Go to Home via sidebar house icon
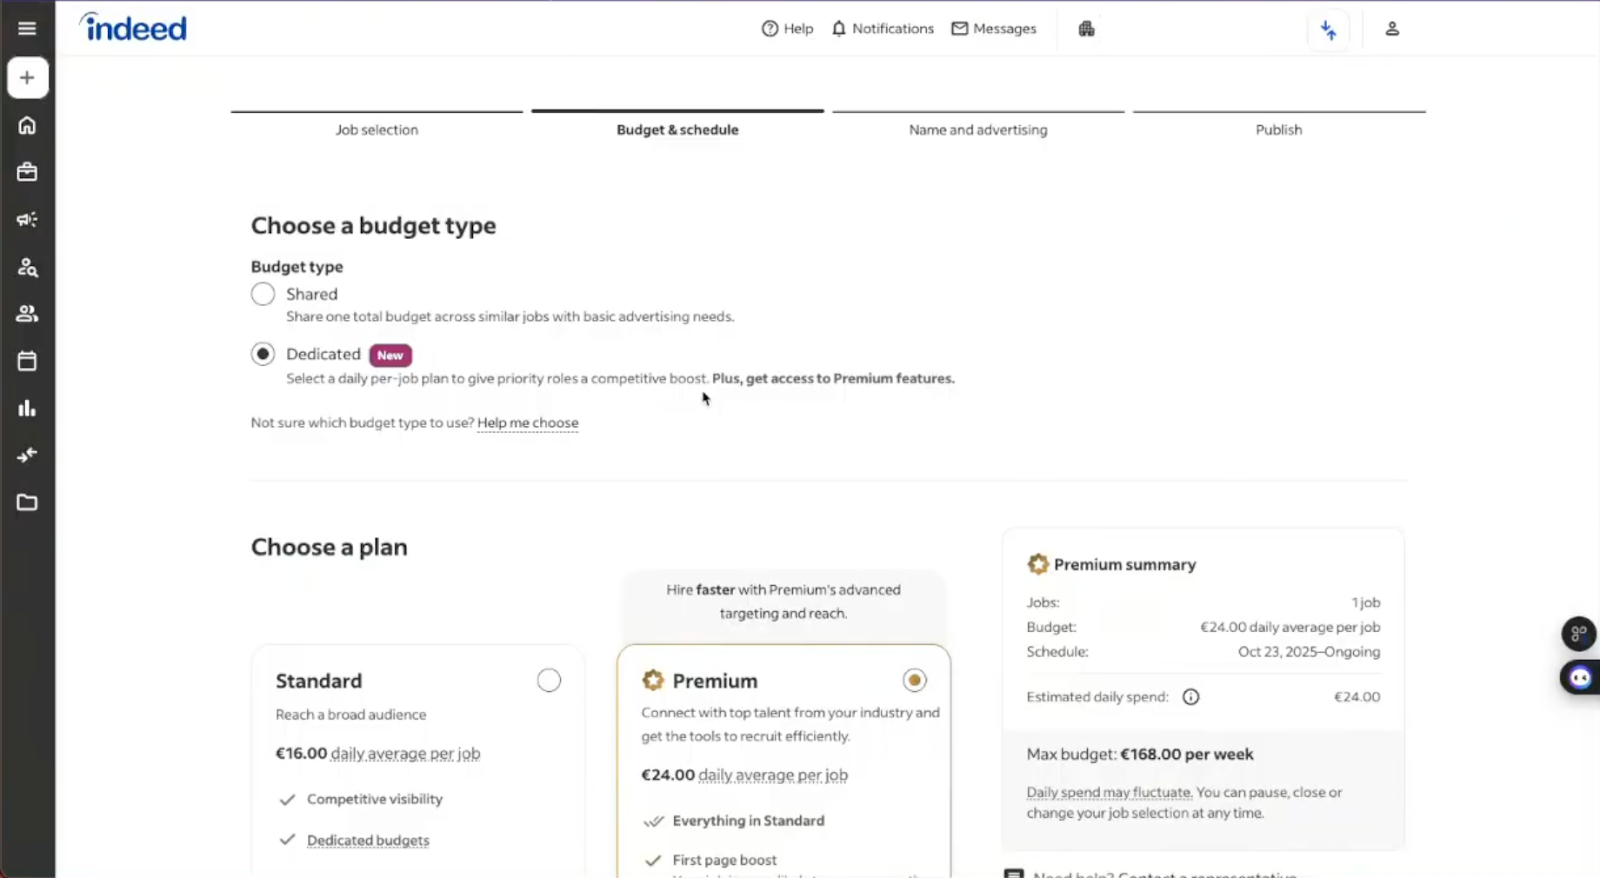The height and width of the screenshot is (878, 1600). 27,125
